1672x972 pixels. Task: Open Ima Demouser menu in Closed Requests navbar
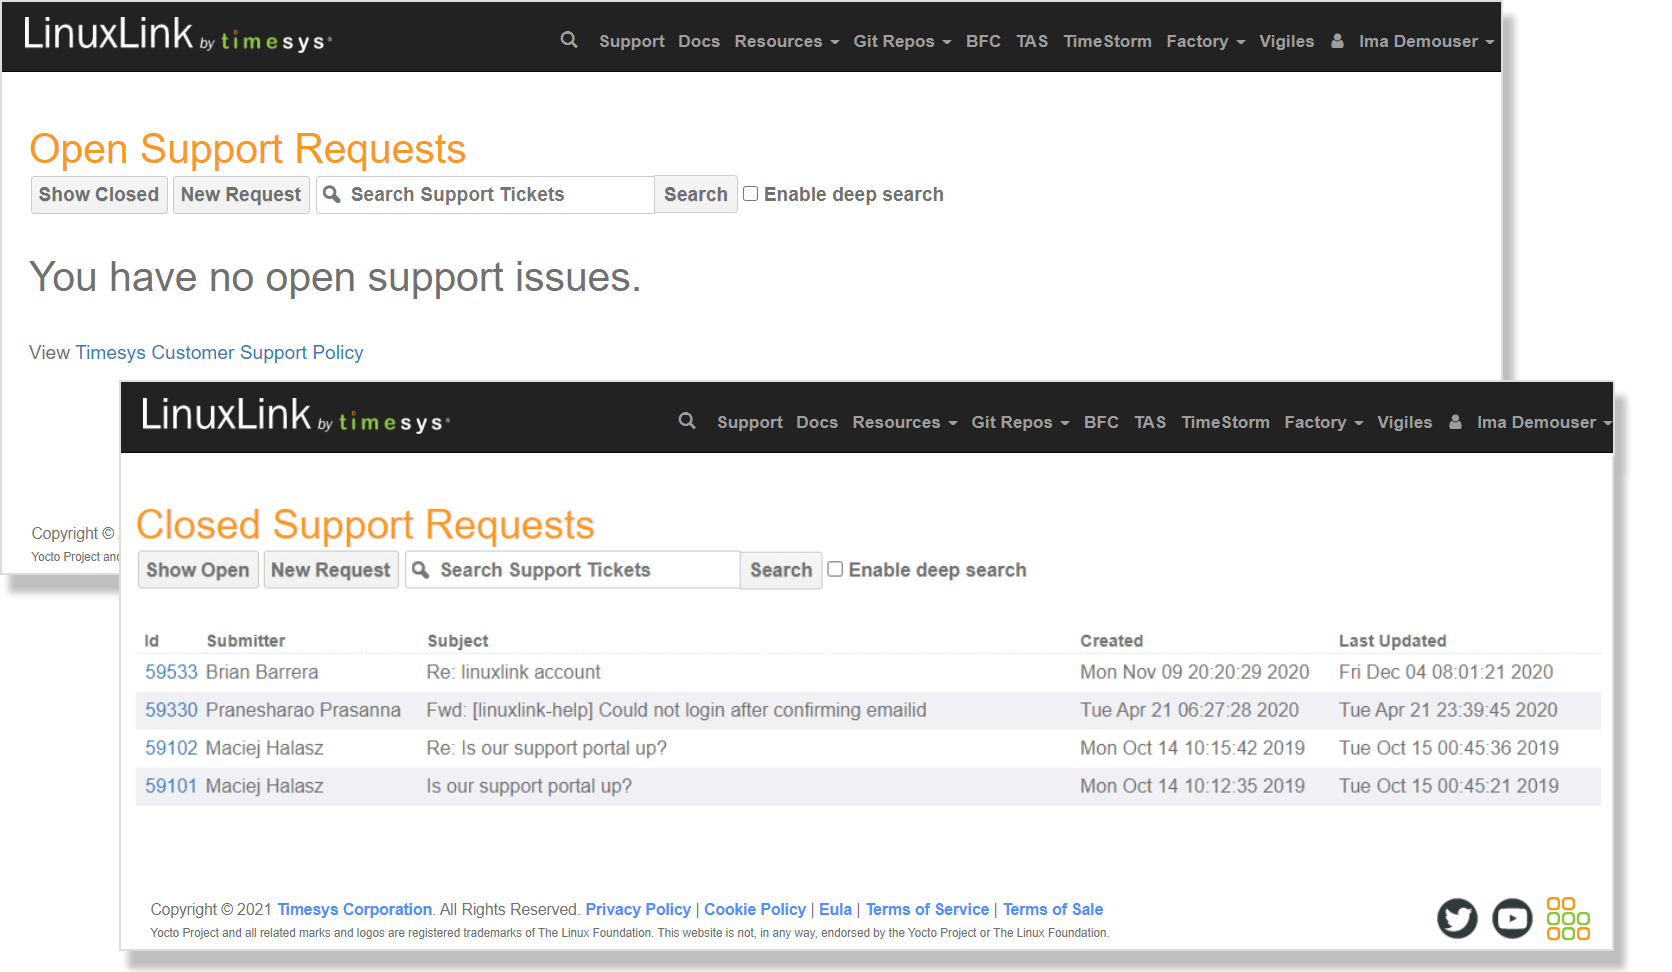pos(1544,422)
